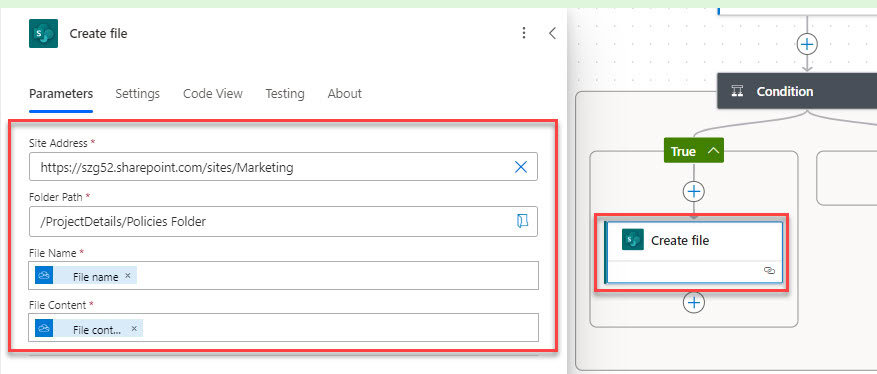This screenshot has width=877, height=374.
Task: Add an action above Condition
Action: click(807, 44)
